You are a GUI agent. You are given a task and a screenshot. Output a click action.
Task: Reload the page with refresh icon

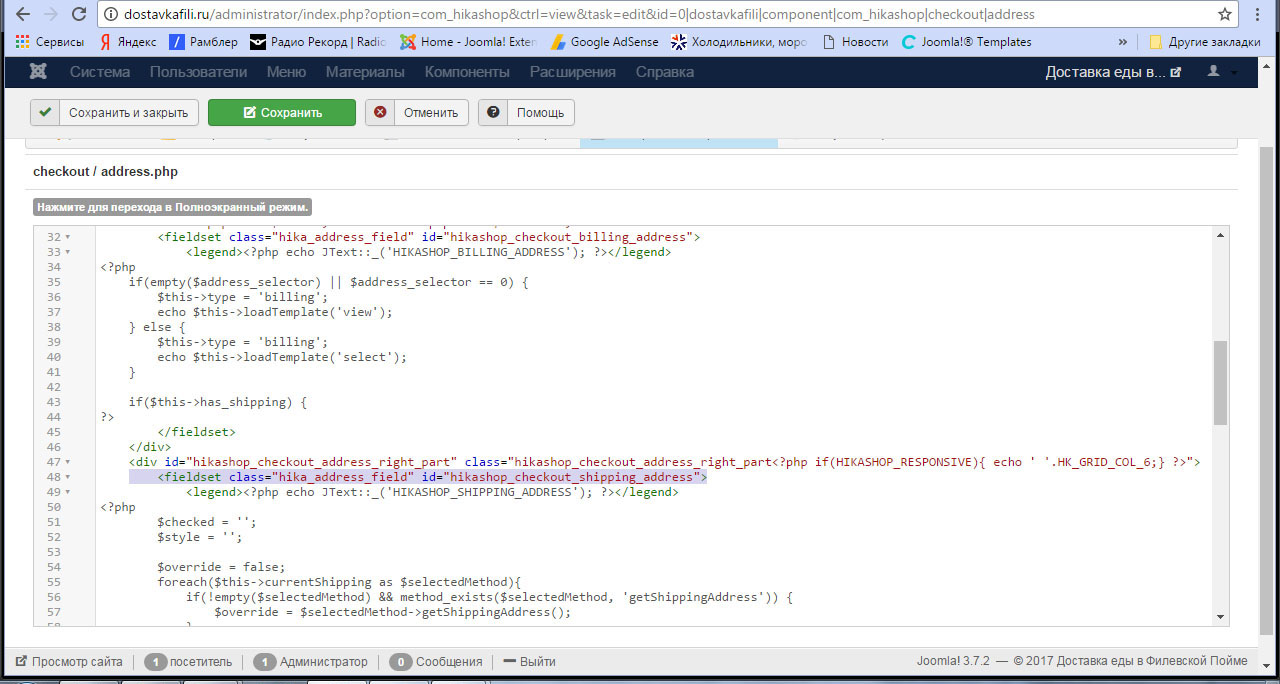tap(78, 14)
